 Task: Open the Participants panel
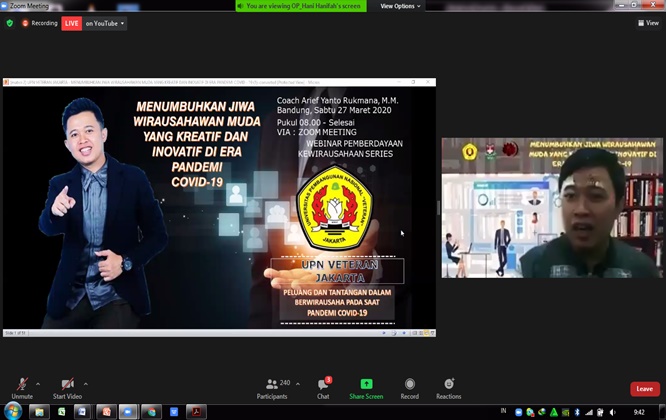(271, 387)
